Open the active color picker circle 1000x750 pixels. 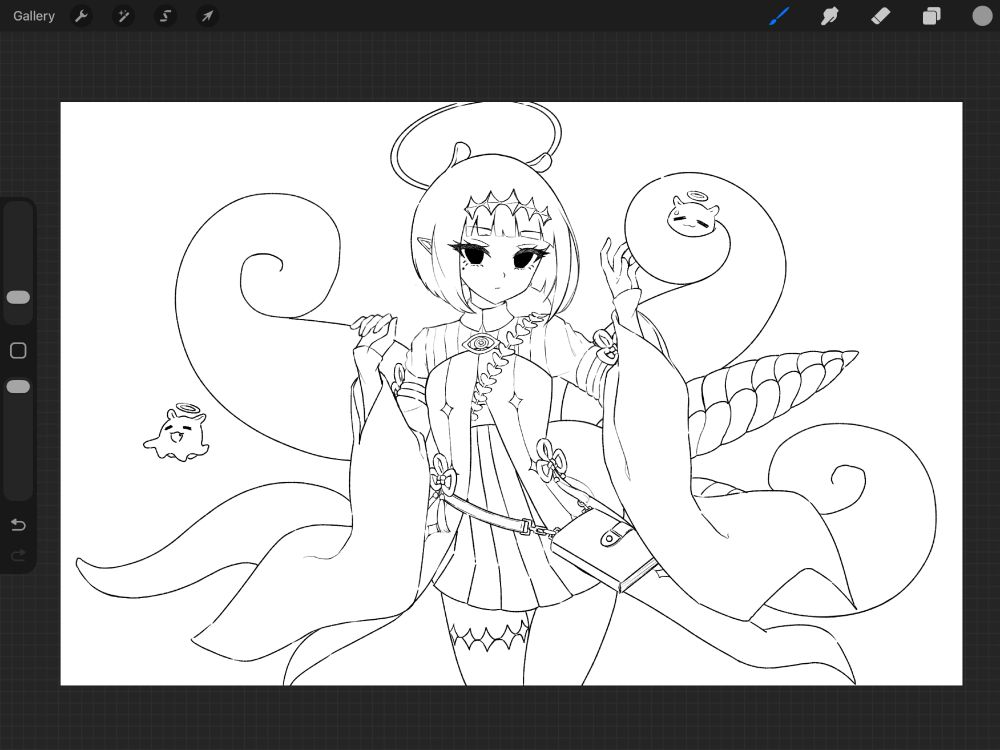coord(982,16)
